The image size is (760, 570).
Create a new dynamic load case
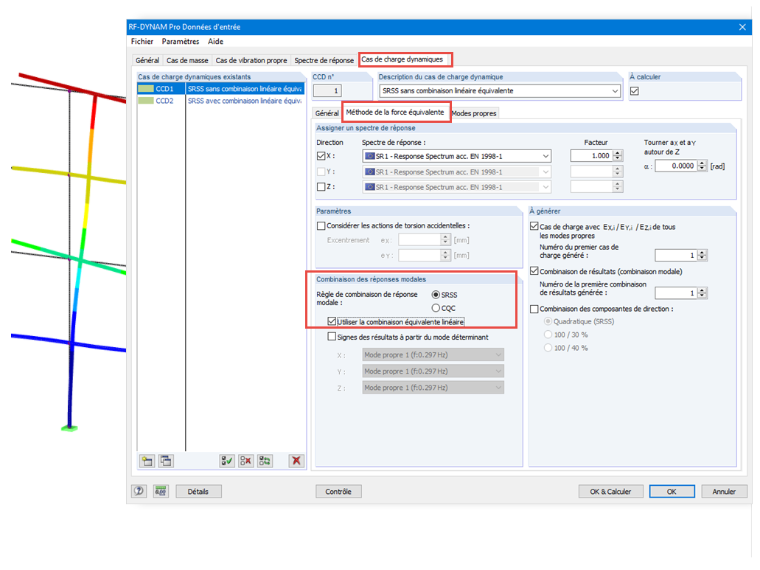point(147,460)
